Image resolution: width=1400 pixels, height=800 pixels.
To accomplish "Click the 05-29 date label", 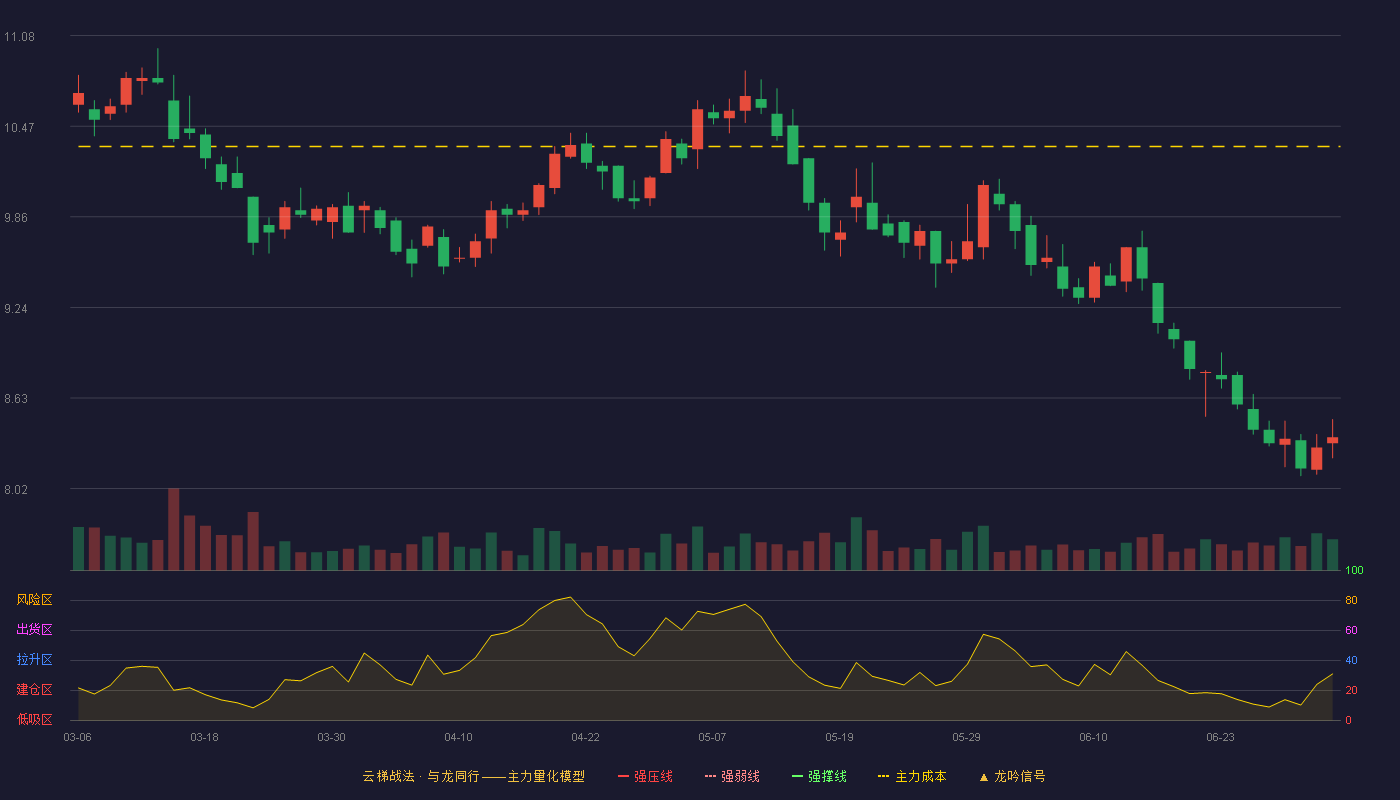I will coord(966,737).
